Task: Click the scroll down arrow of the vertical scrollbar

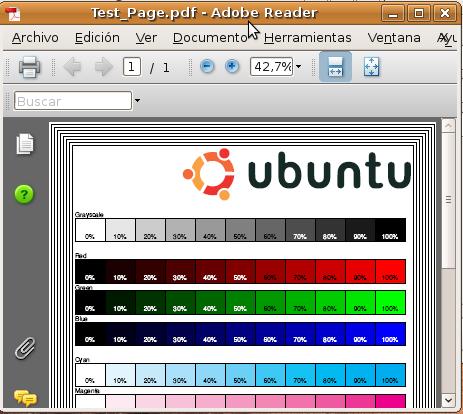Action: (448, 400)
